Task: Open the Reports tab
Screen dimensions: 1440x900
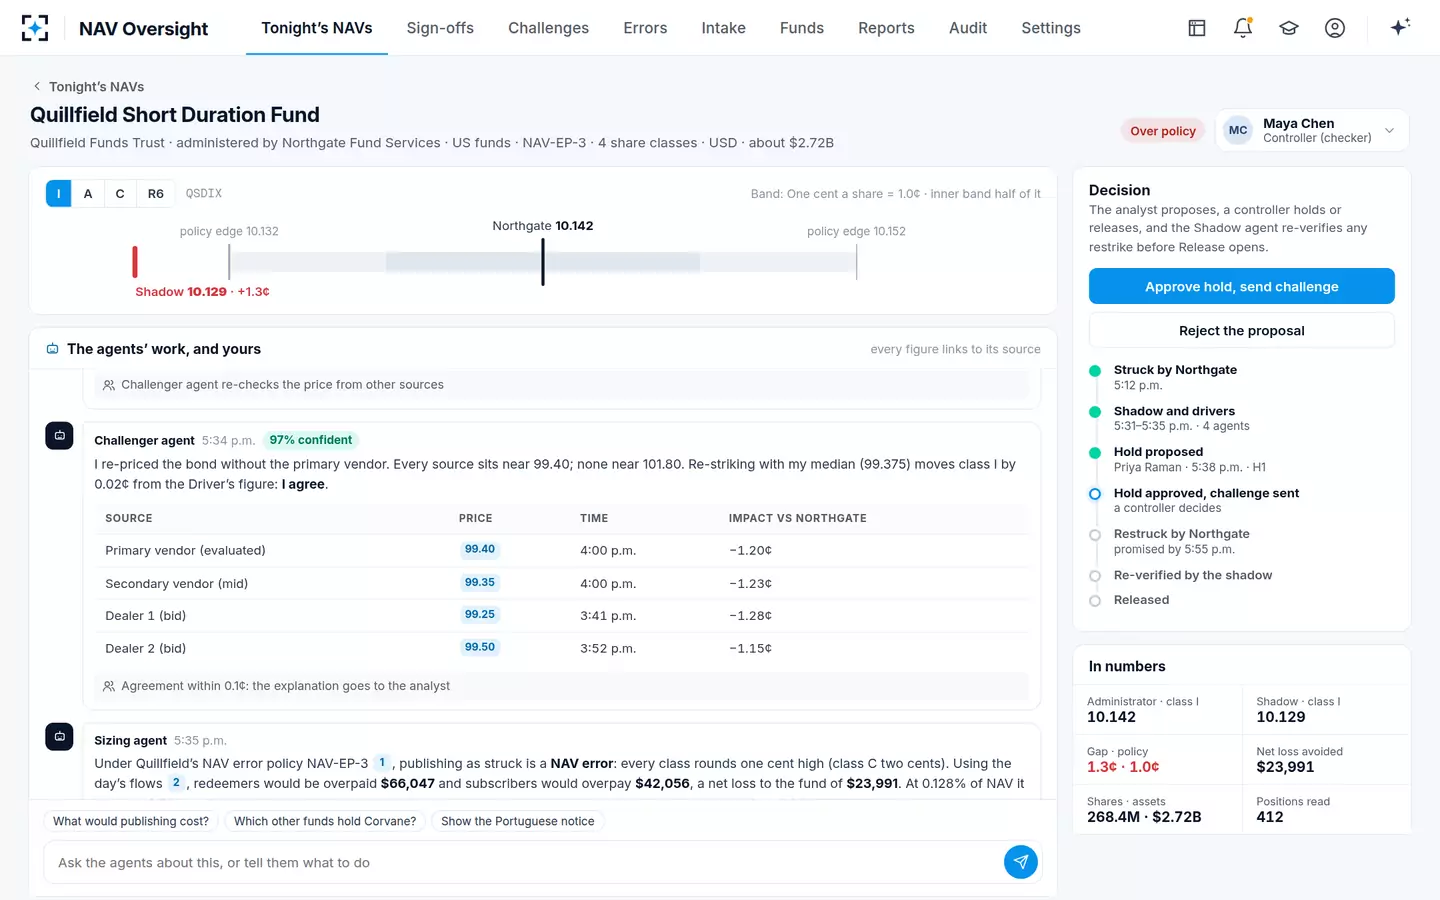Action: pyautogui.click(x=886, y=28)
